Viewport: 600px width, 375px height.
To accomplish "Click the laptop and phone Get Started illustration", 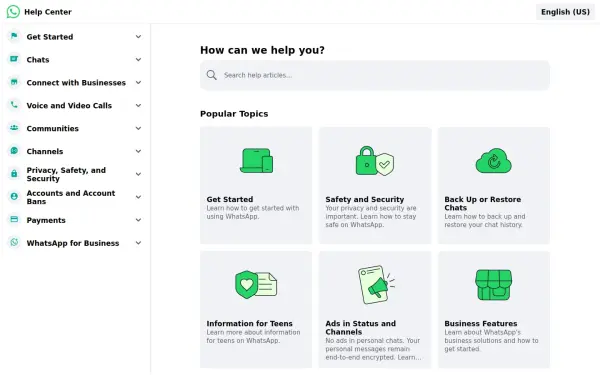I will point(256,161).
